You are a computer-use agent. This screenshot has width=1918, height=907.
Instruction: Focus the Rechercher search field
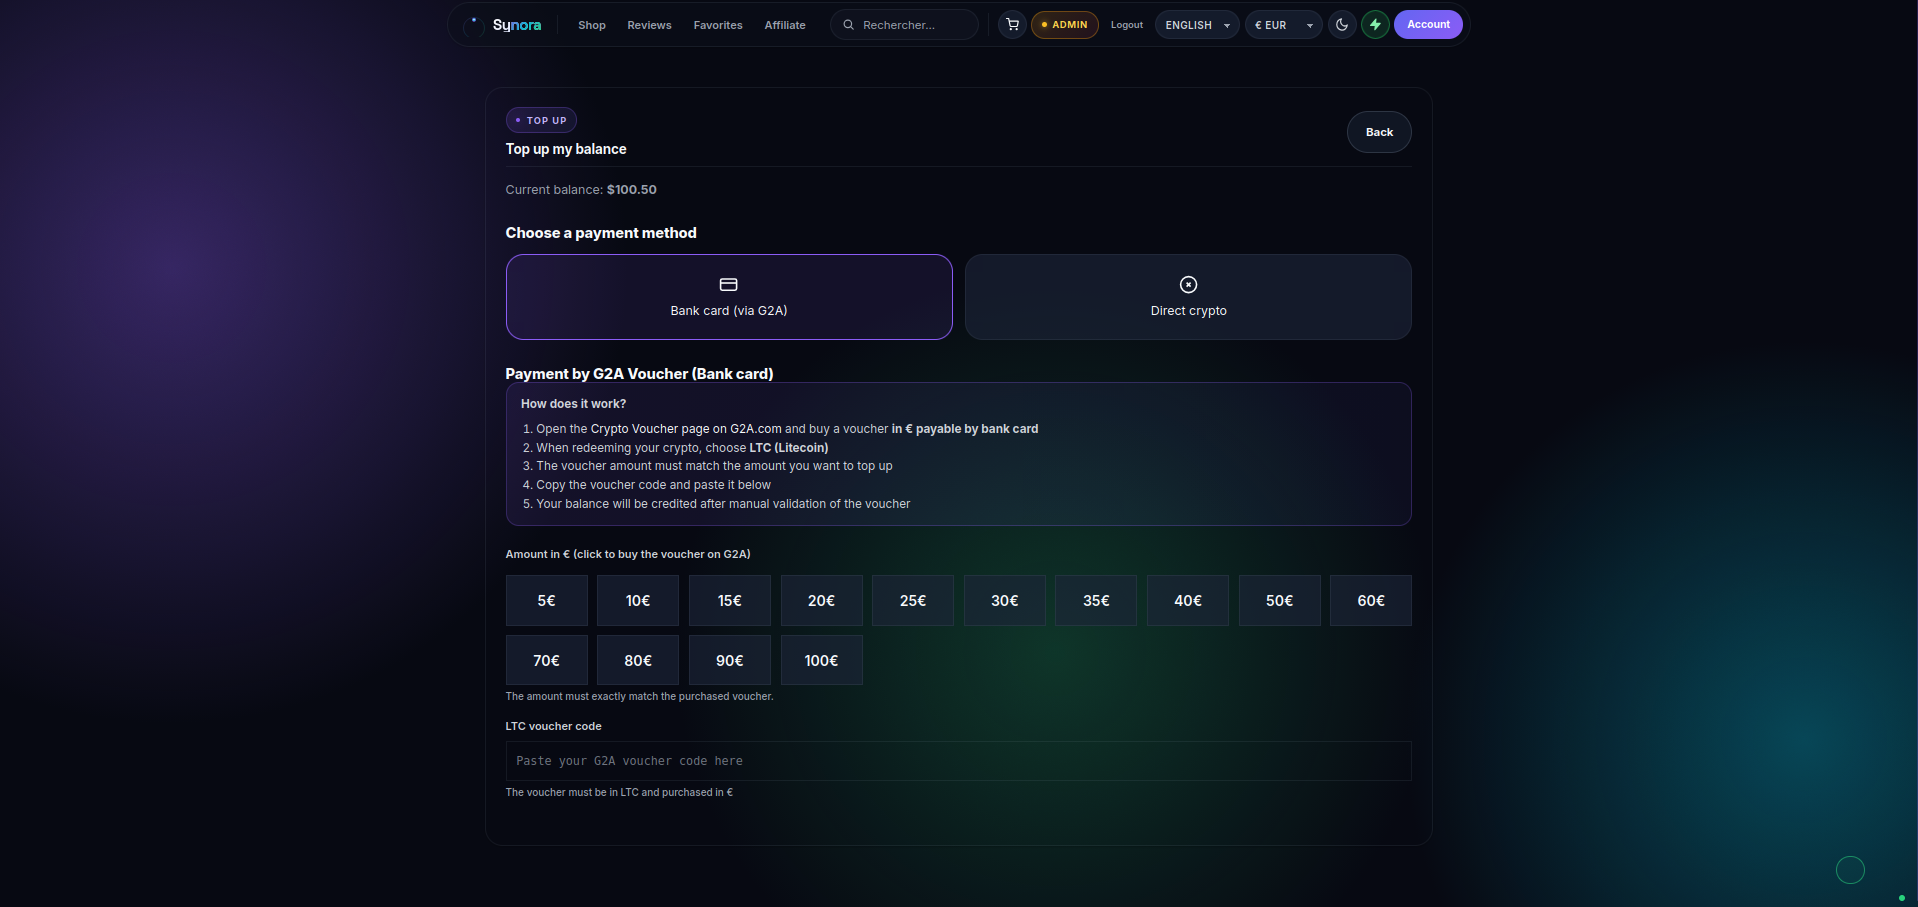point(904,25)
